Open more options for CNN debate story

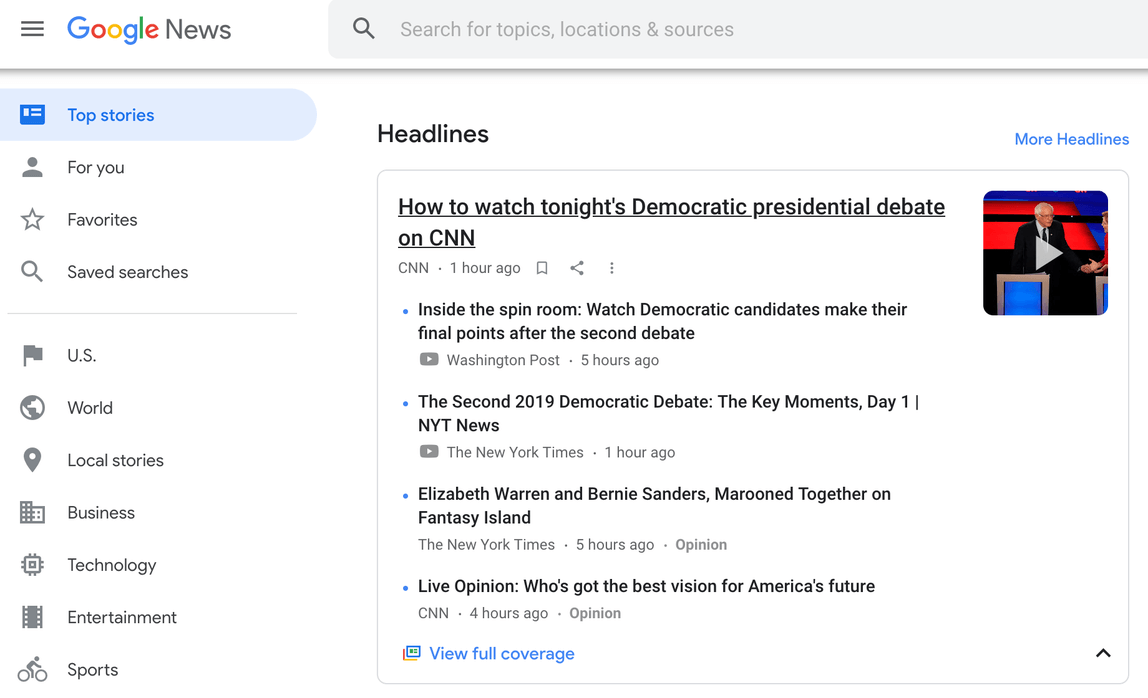coord(611,268)
